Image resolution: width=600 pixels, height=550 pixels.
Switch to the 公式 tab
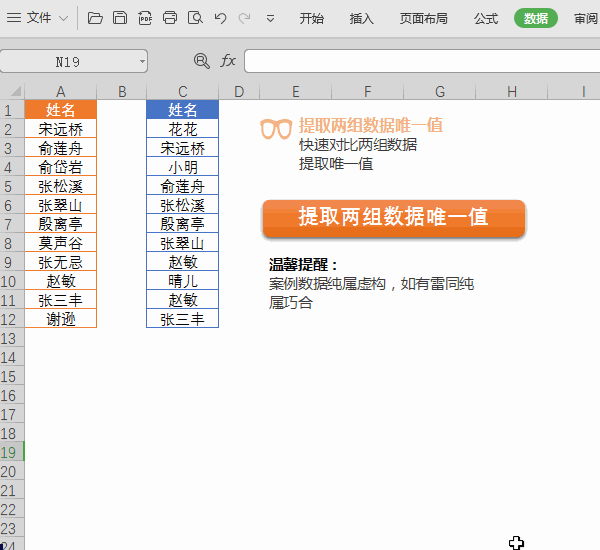[486, 18]
